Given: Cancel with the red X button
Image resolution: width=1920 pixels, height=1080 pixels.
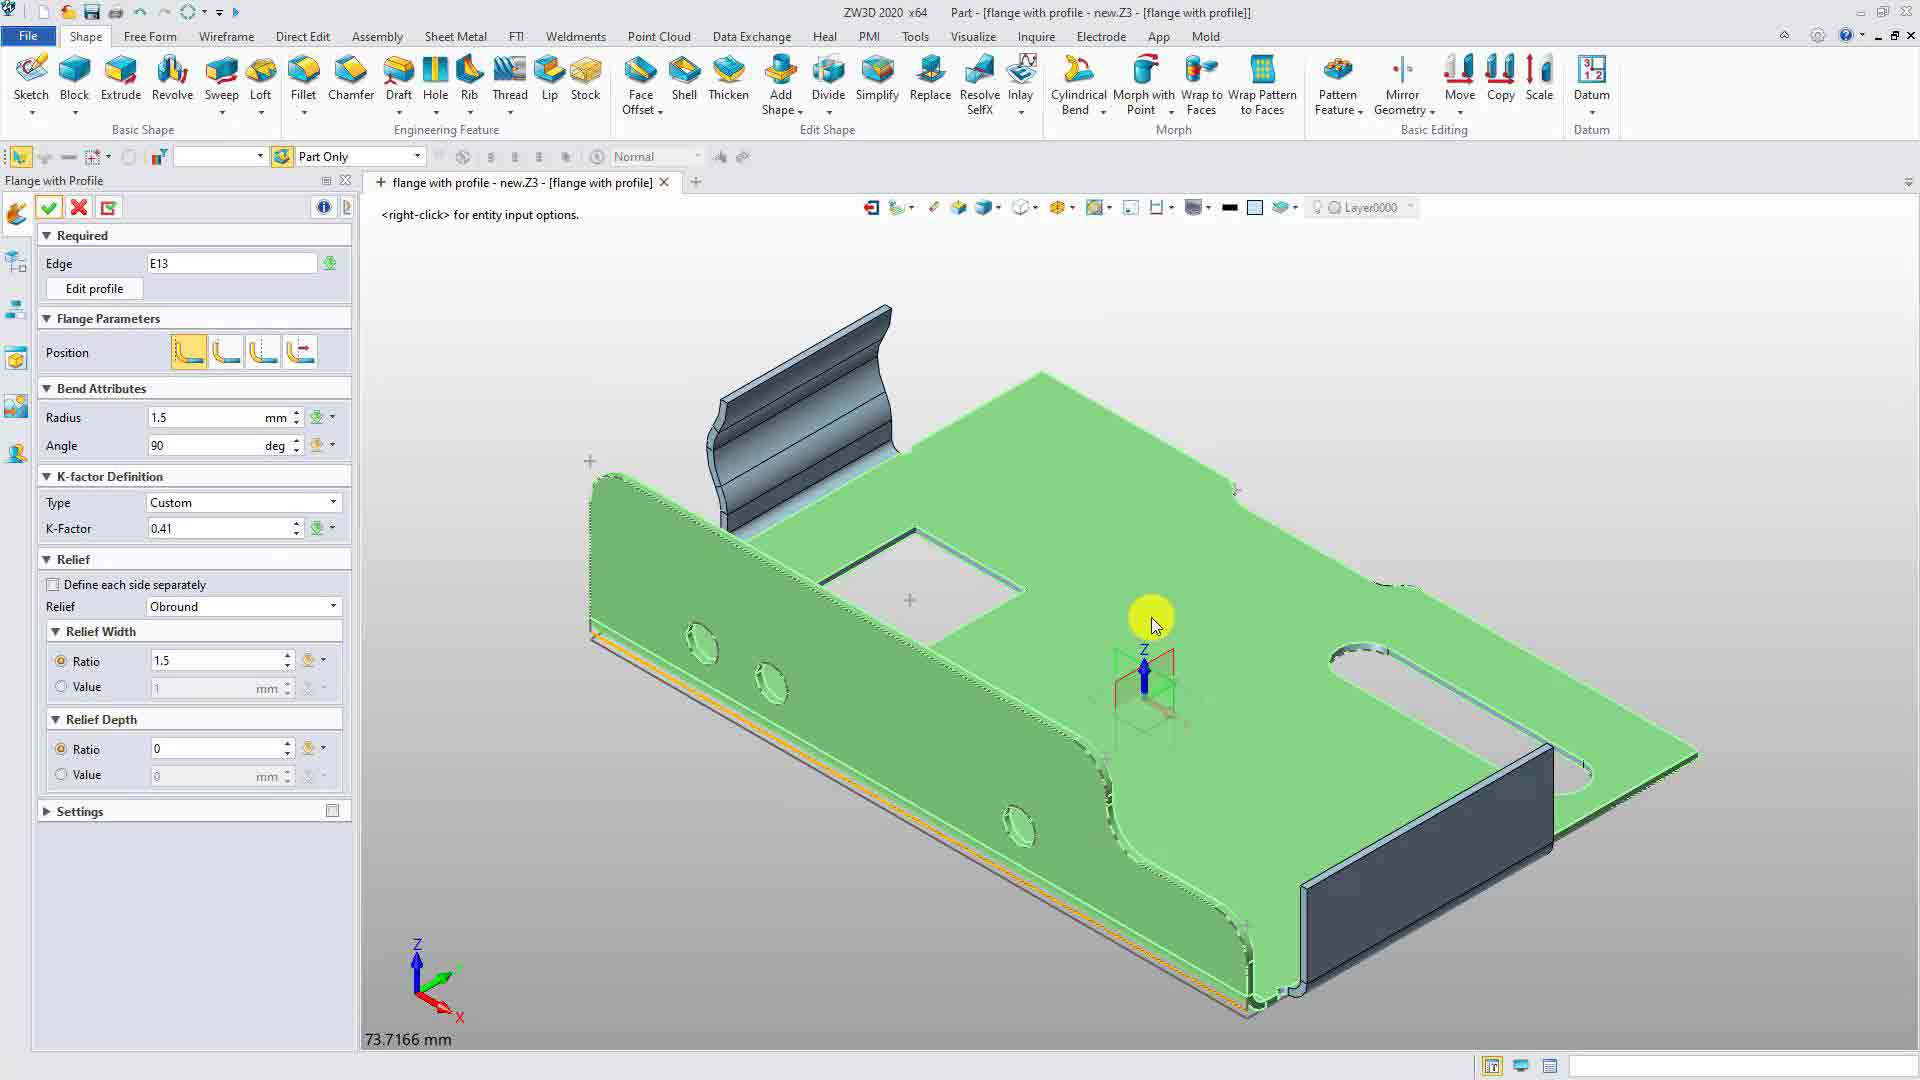Looking at the screenshot, I should point(78,207).
